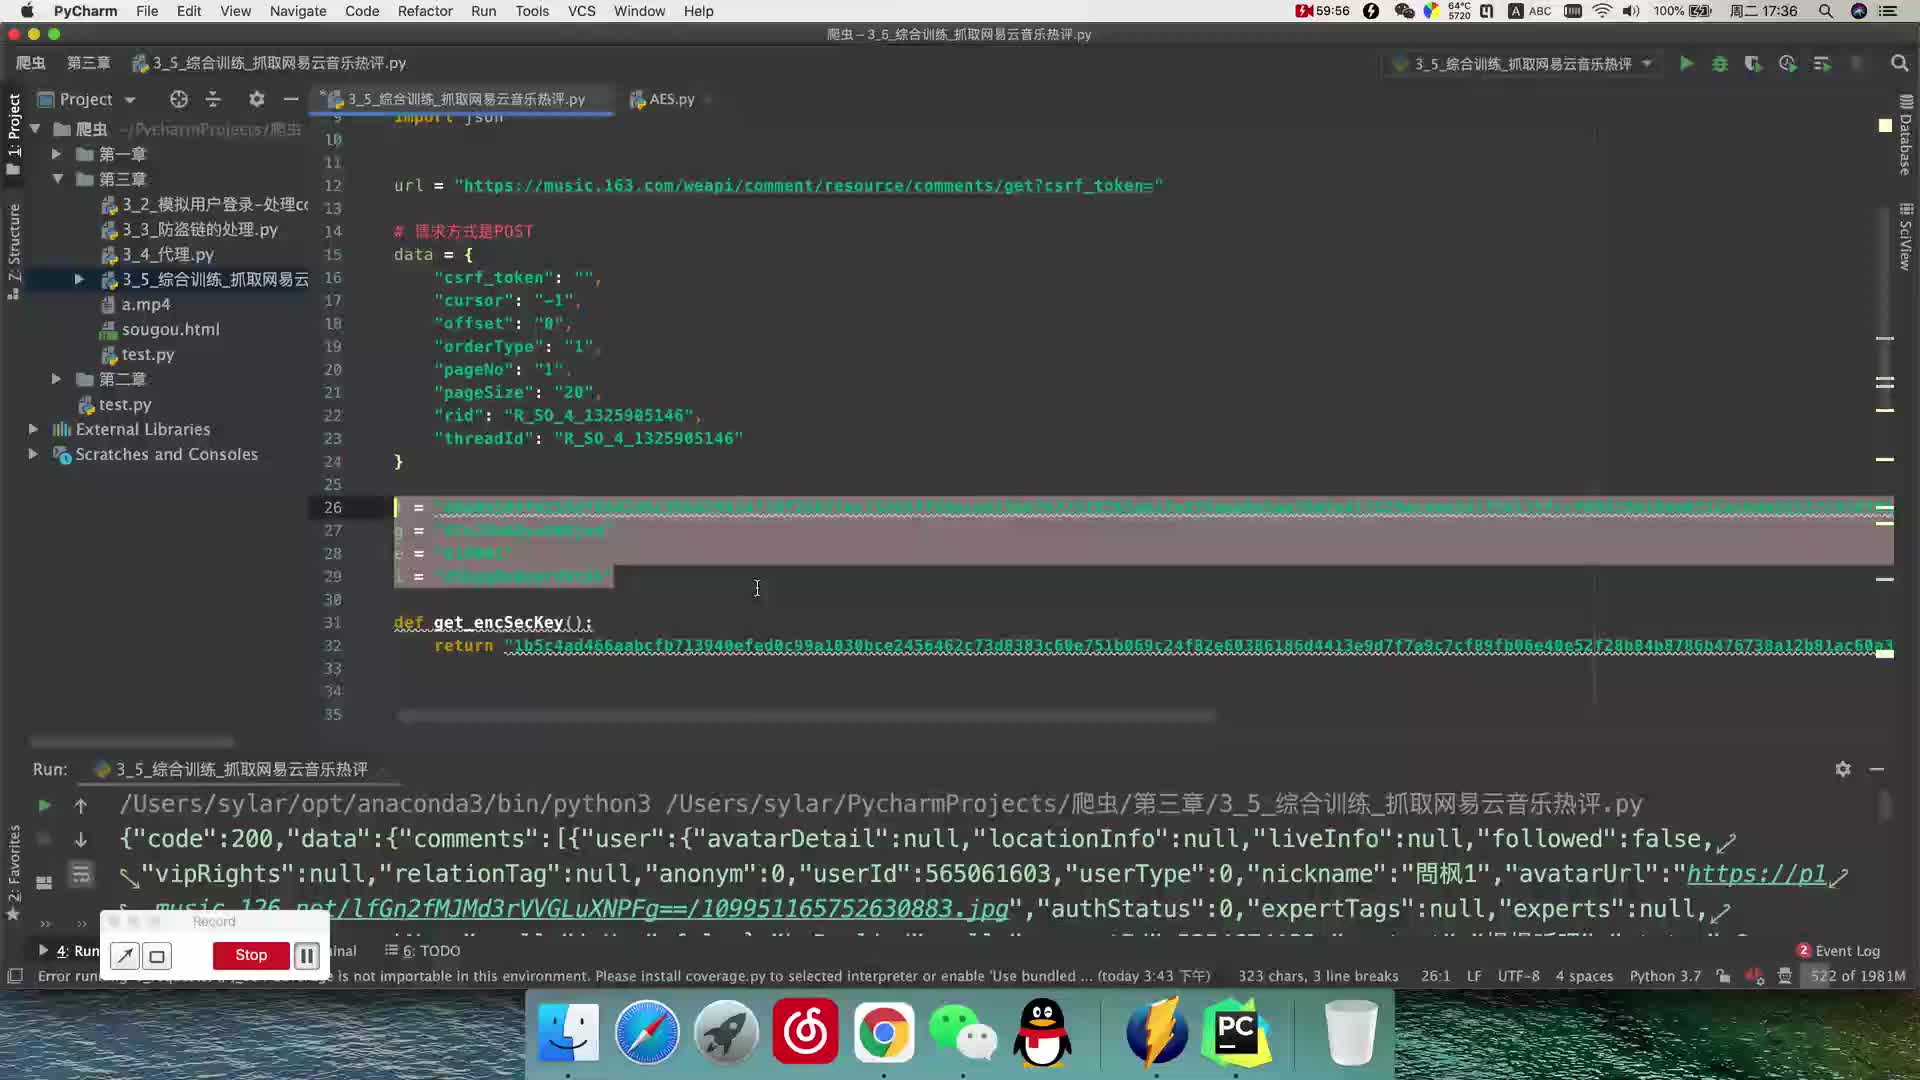
Task: Collapse the 爬虫 root folder
Action: point(35,129)
